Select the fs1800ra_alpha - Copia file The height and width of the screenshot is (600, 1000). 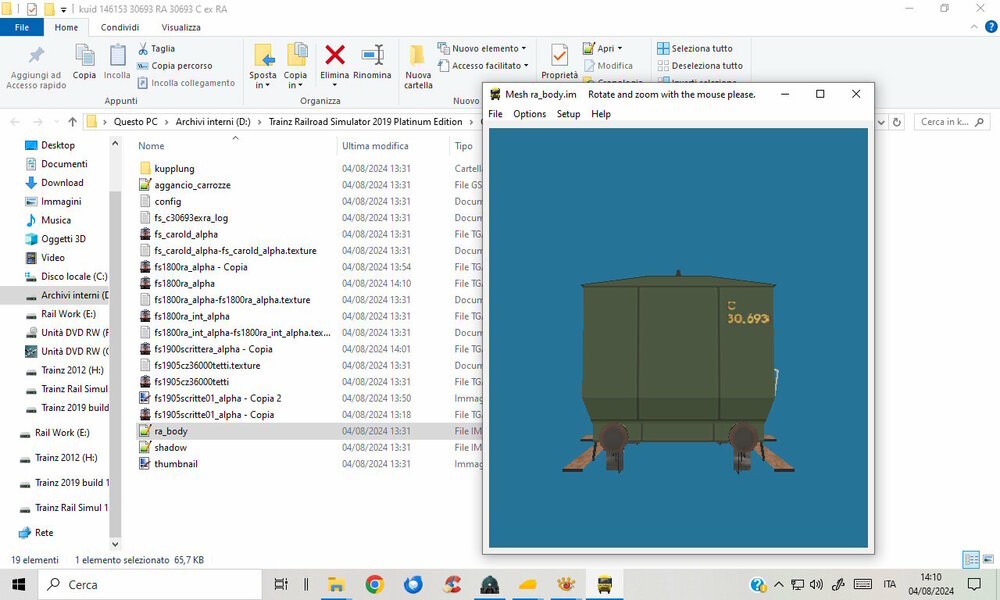coord(200,268)
